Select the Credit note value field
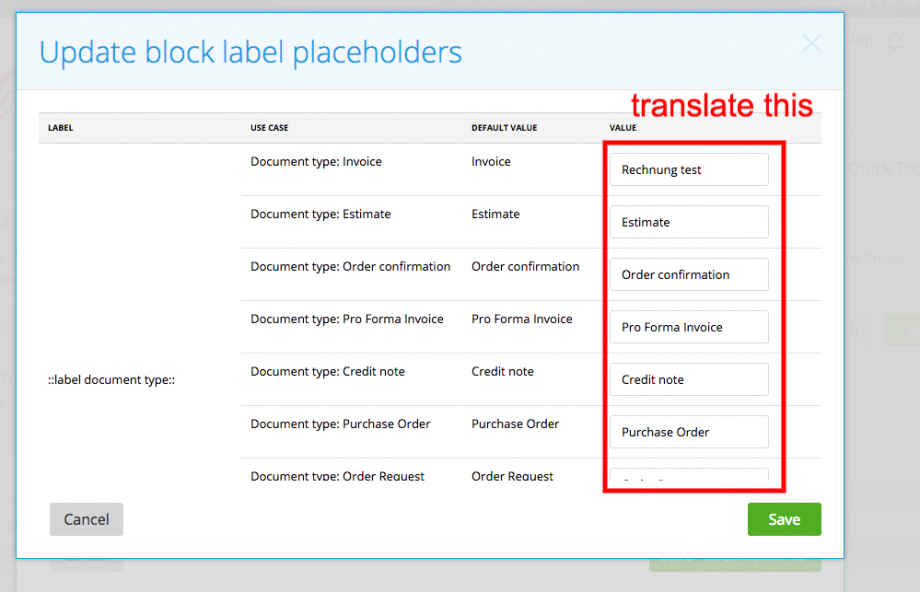Image resolution: width=920 pixels, height=592 pixels. [688, 379]
